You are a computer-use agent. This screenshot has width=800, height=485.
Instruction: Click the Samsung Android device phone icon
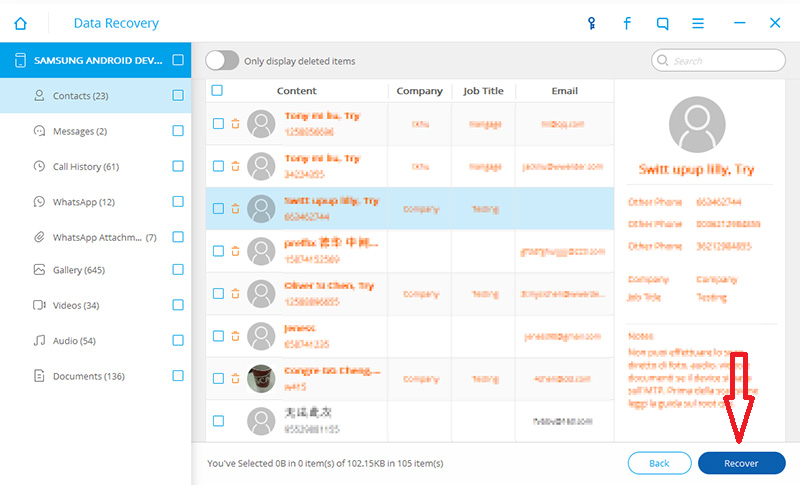pos(20,60)
